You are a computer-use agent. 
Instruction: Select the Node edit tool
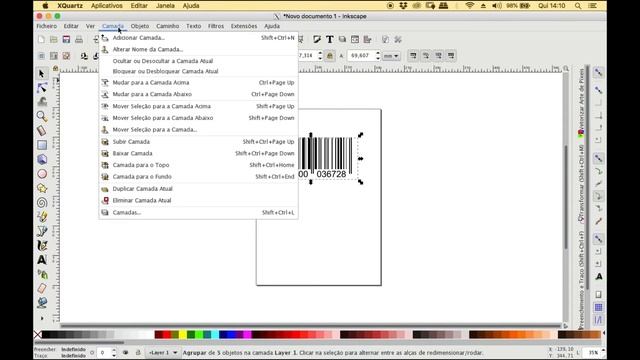(x=42, y=87)
